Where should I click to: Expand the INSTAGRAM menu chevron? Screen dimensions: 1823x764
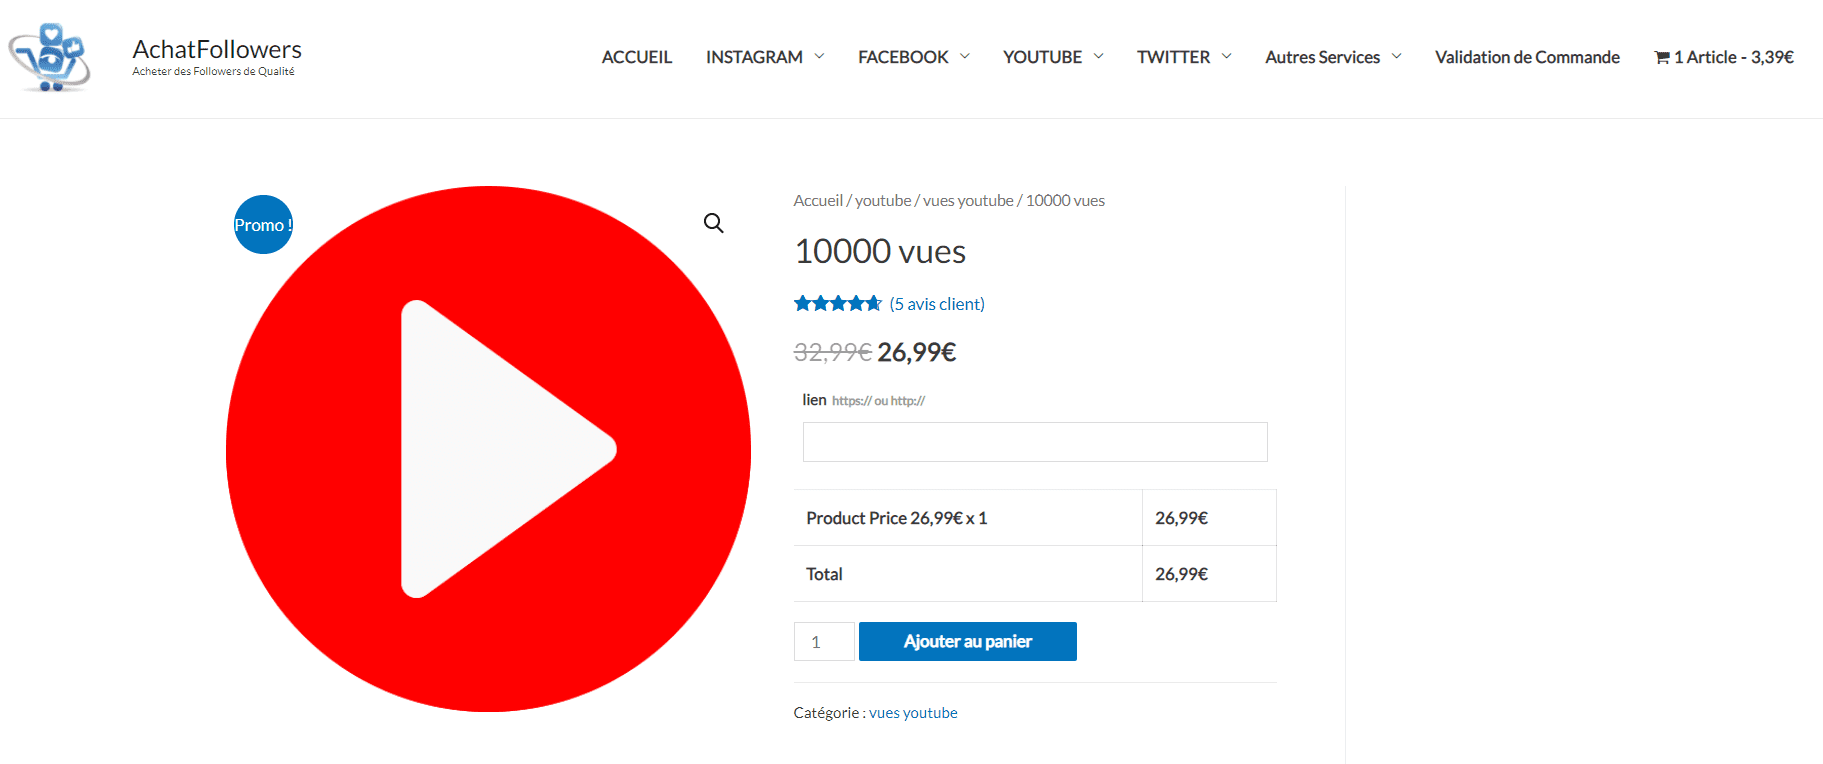819,56
